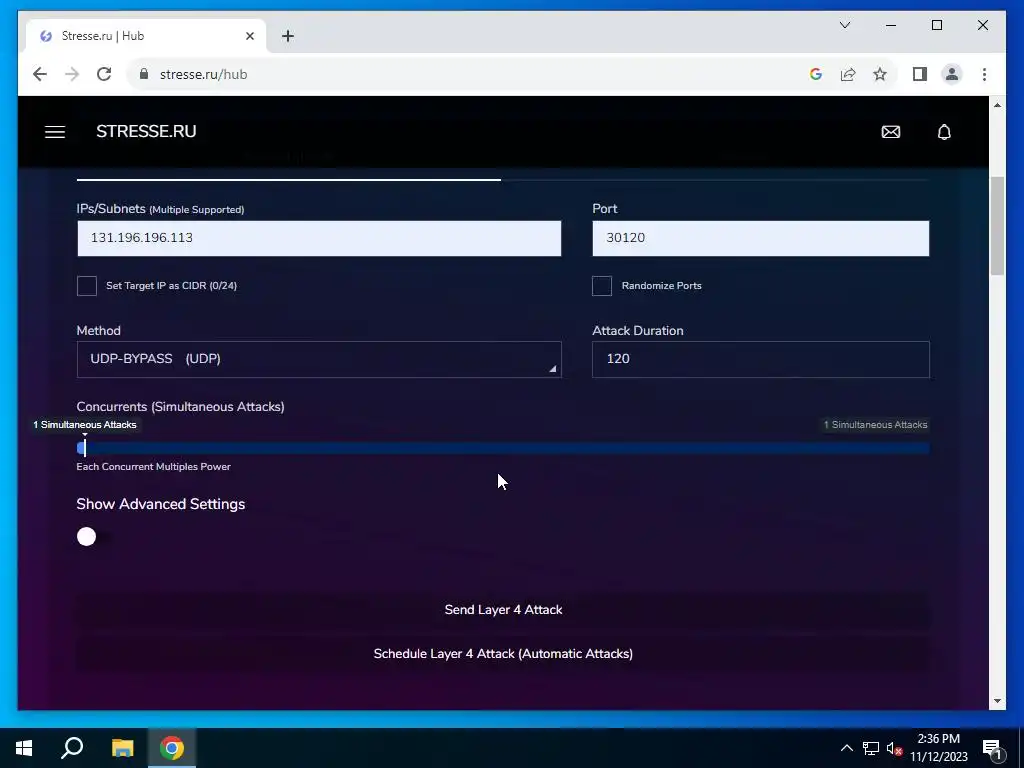Check Set Target IP as CIDR box
The image size is (1024, 768).
[87, 286]
